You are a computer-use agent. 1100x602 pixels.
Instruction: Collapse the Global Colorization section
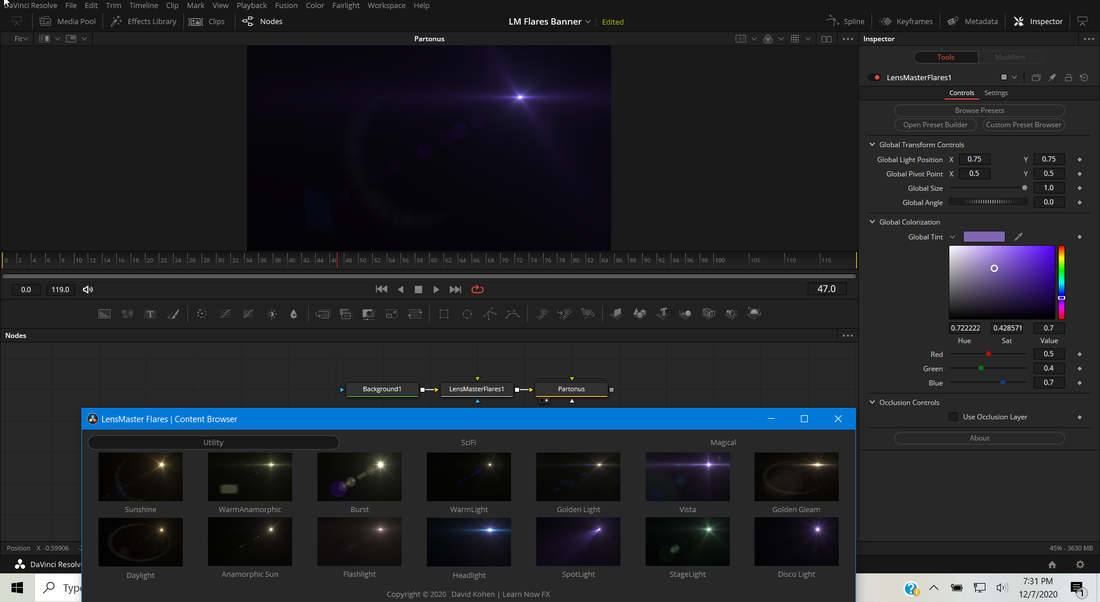pos(872,222)
